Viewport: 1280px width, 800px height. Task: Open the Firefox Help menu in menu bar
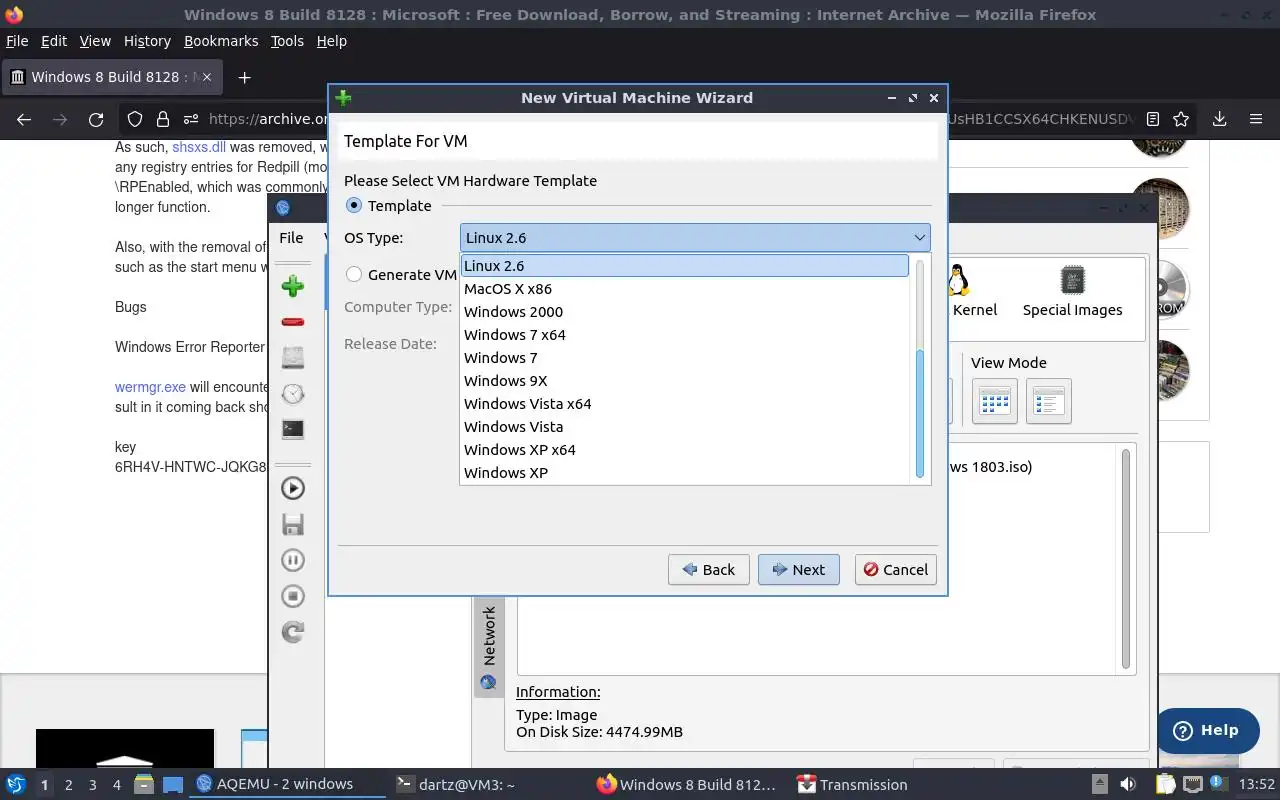point(331,41)
